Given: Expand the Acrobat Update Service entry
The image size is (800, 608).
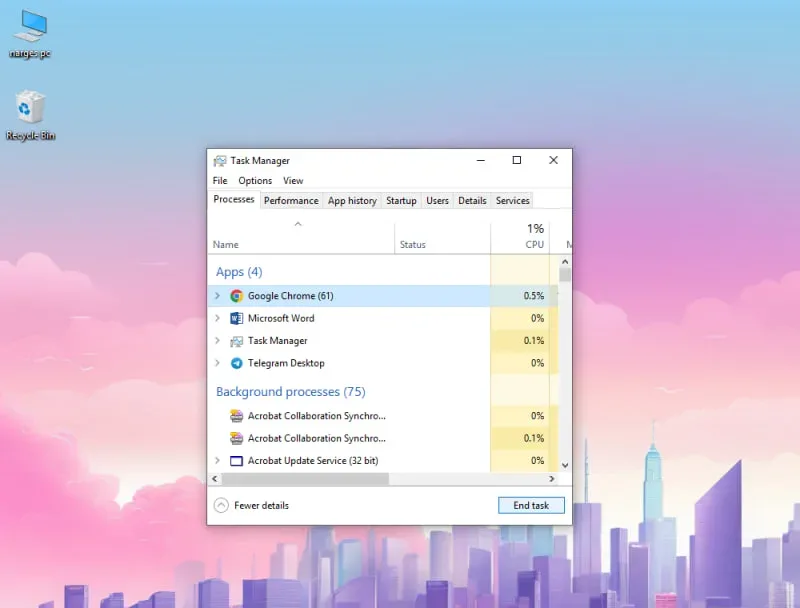Looking at the screenshot, I should 217,461.
